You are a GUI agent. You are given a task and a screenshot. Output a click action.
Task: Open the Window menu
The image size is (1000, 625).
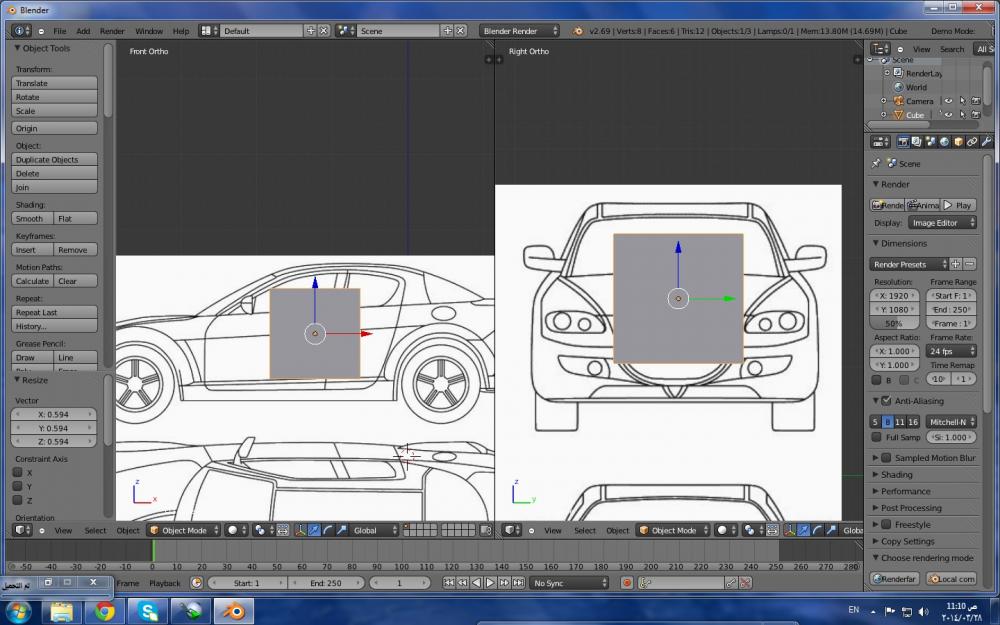(x=148, y=31)
